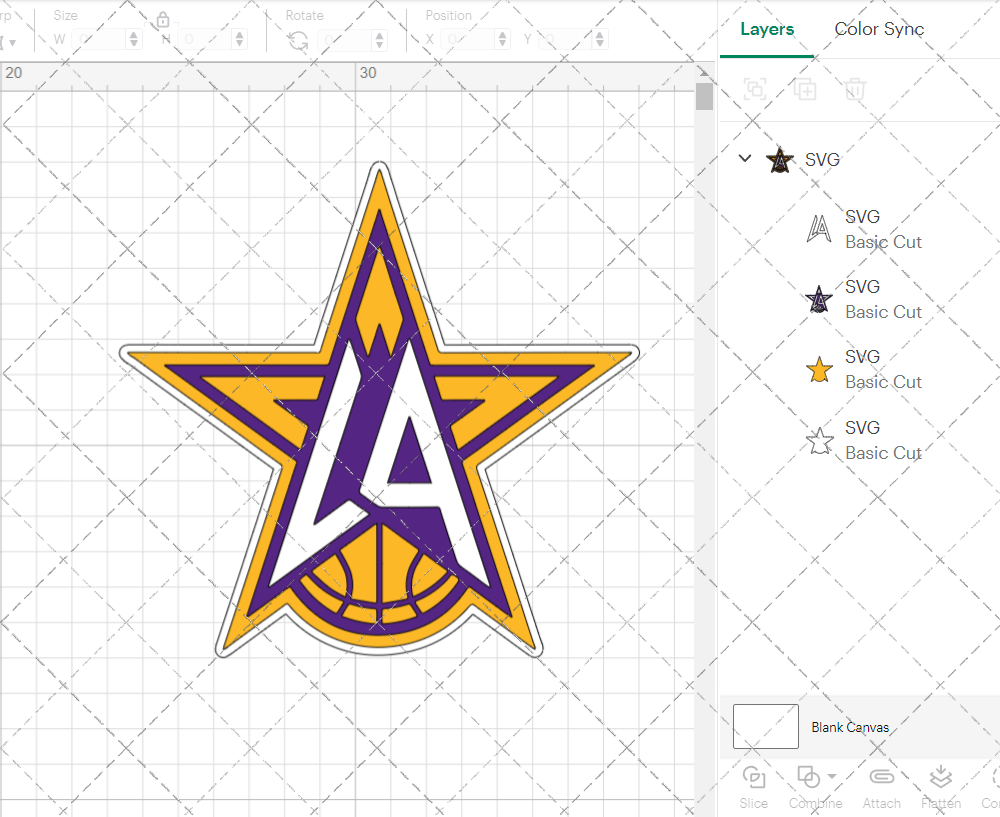Click the Height stepper arrows

point(239,40)
